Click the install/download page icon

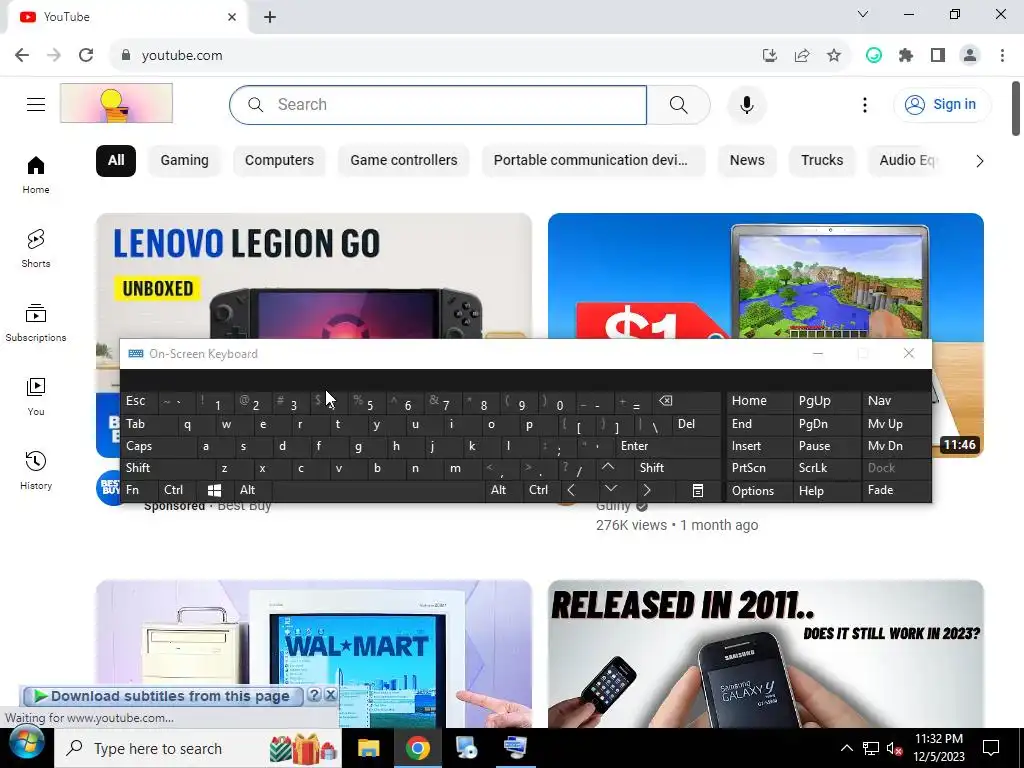point(770,56)
